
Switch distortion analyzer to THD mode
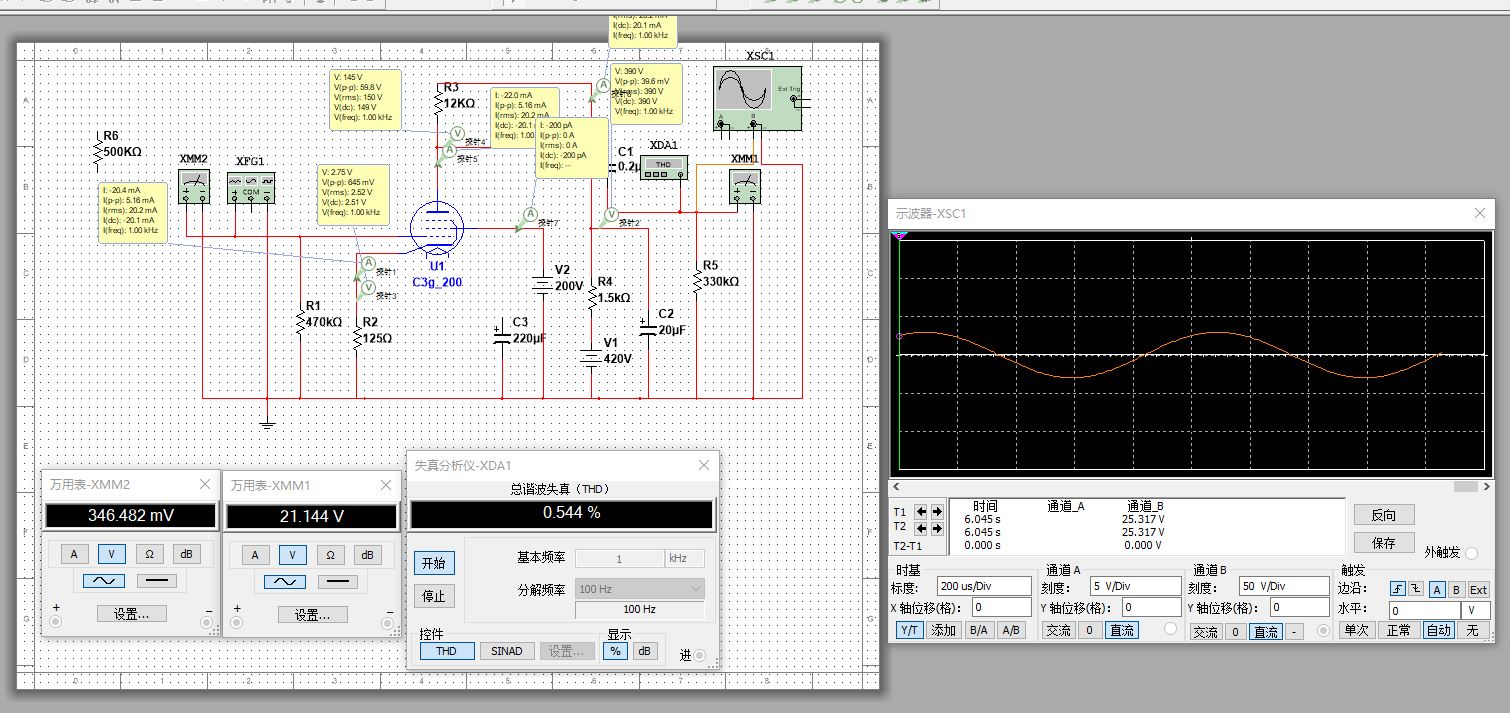coord(446,651)
